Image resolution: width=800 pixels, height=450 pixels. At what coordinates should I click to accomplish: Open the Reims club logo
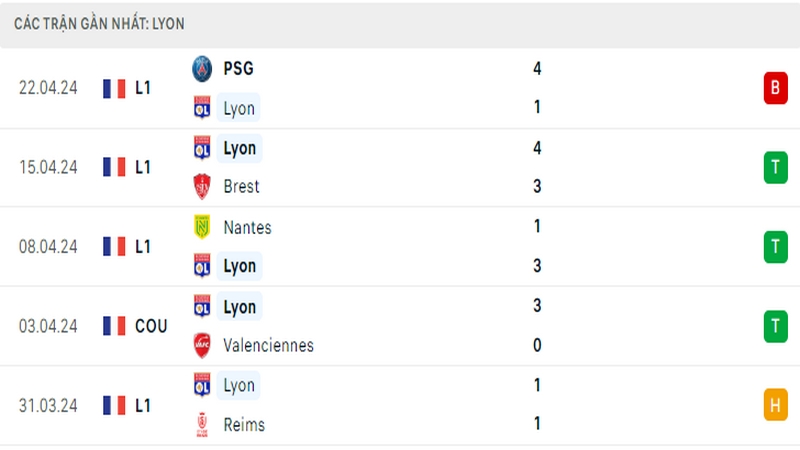click(x=202, y=424)
